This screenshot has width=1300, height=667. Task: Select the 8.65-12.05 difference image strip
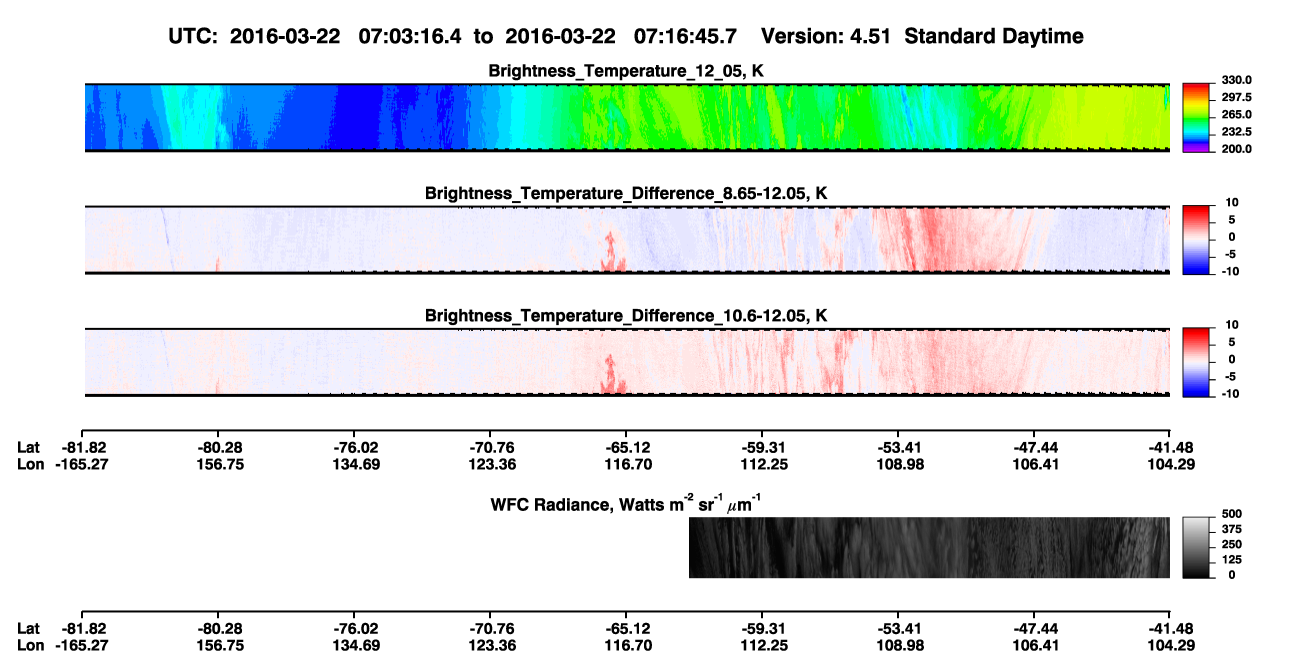click(627, 240)
